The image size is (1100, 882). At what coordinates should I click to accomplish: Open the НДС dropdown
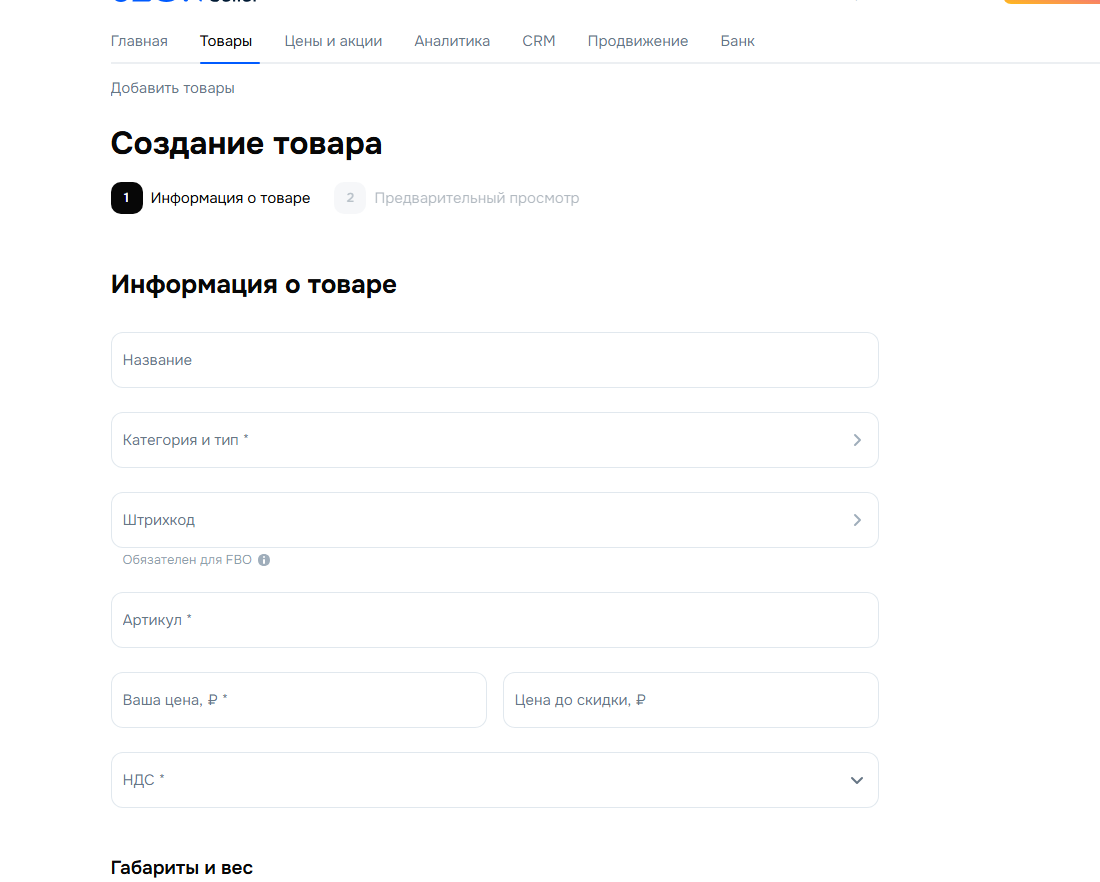pyautogui.click(x=856, y=780)
